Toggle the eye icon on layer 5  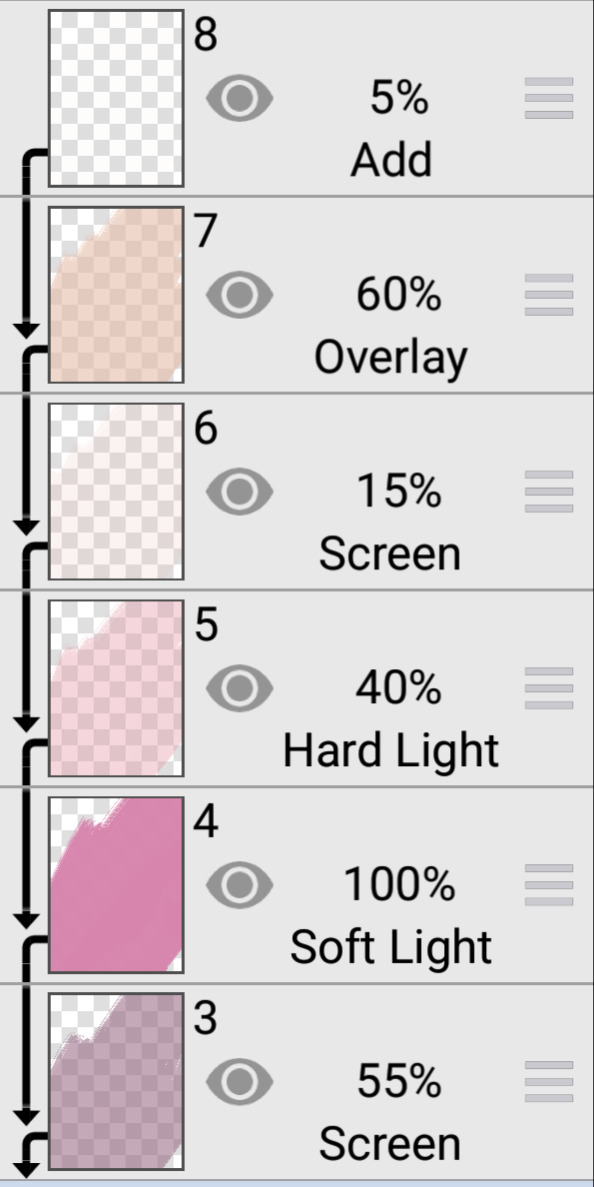point(239,688)
